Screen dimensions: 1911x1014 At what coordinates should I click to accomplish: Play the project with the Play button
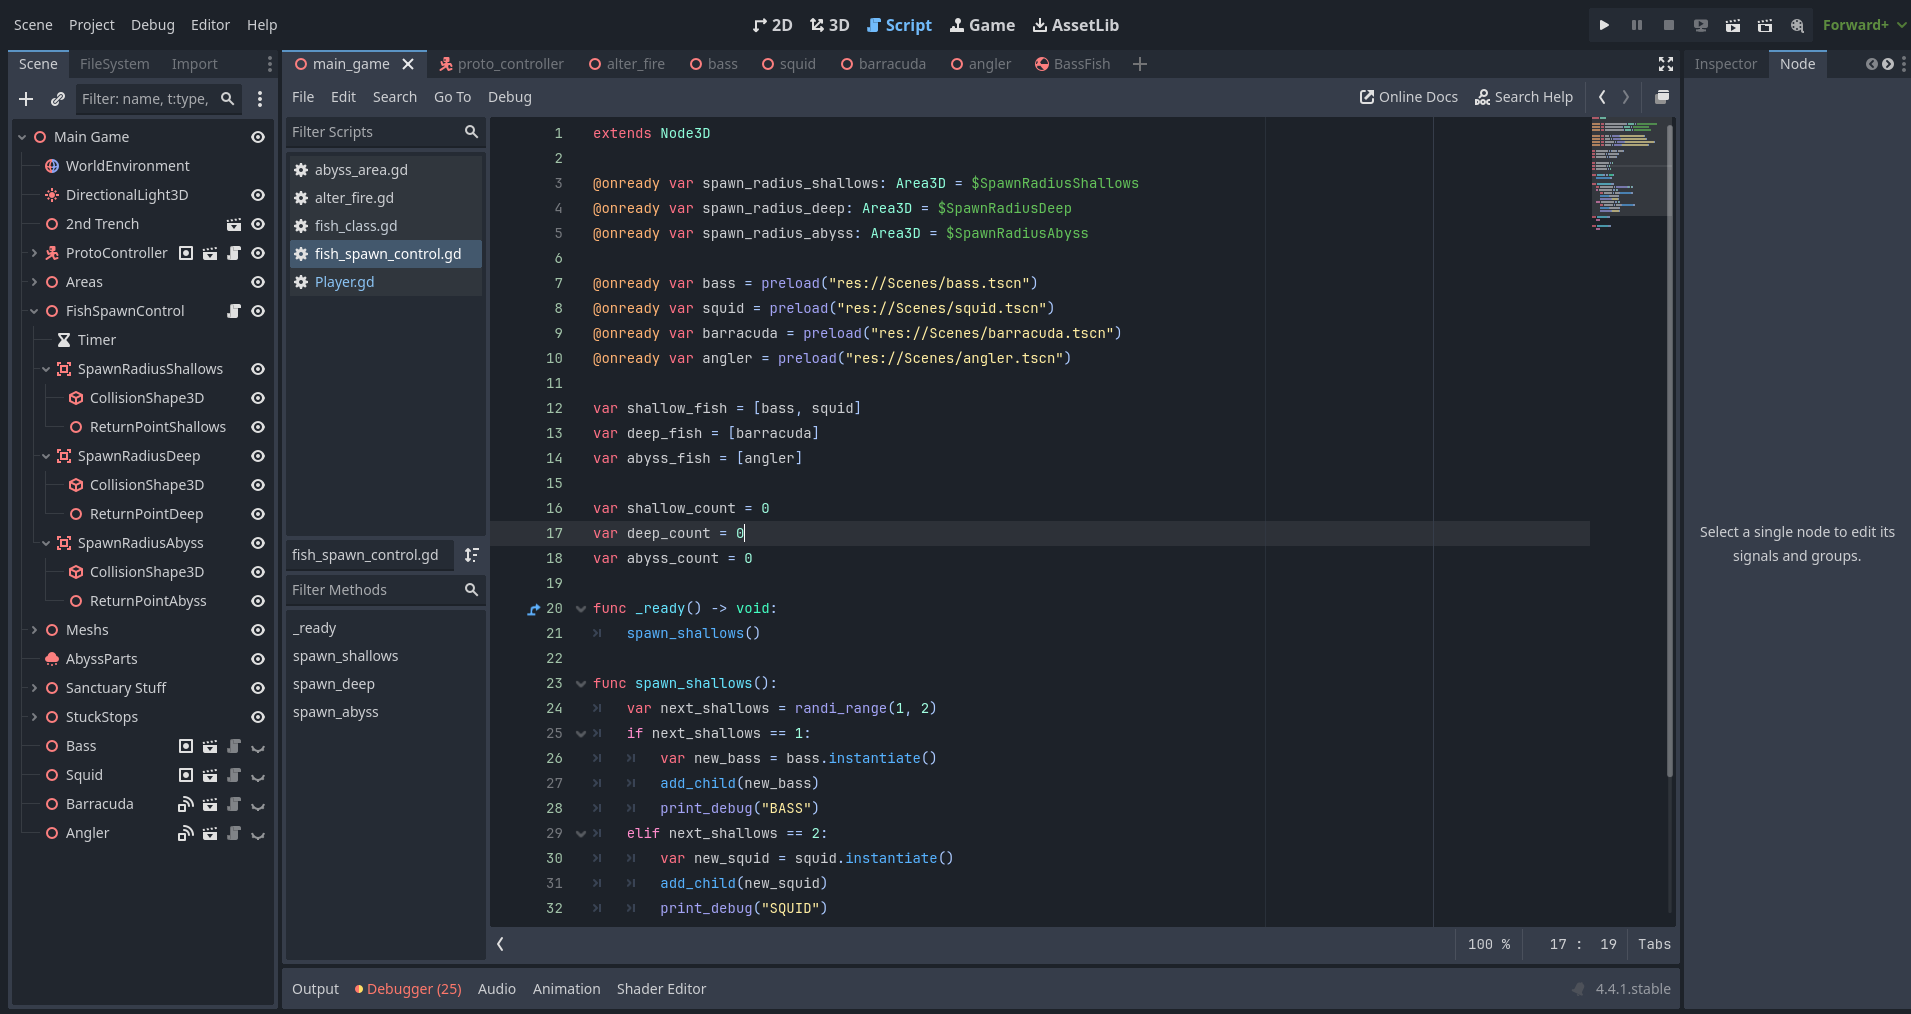pos(1604,25)
